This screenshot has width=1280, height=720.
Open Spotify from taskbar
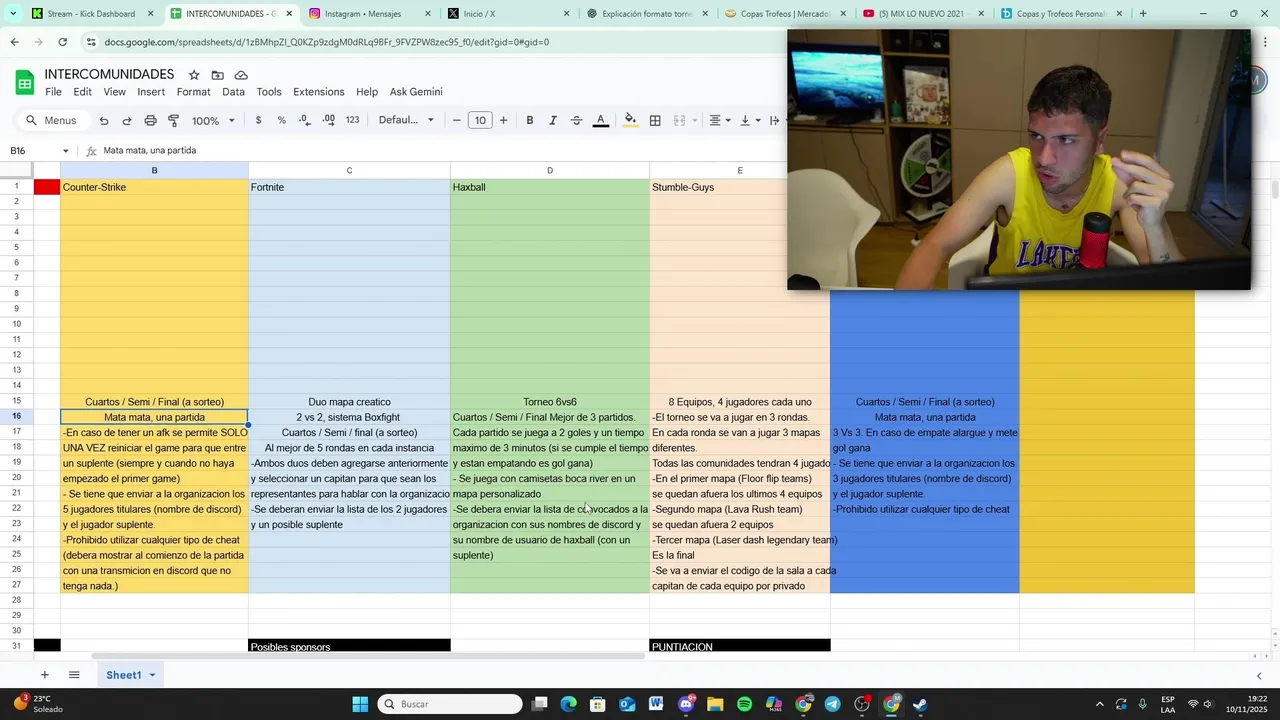click(x=744, y=704)
